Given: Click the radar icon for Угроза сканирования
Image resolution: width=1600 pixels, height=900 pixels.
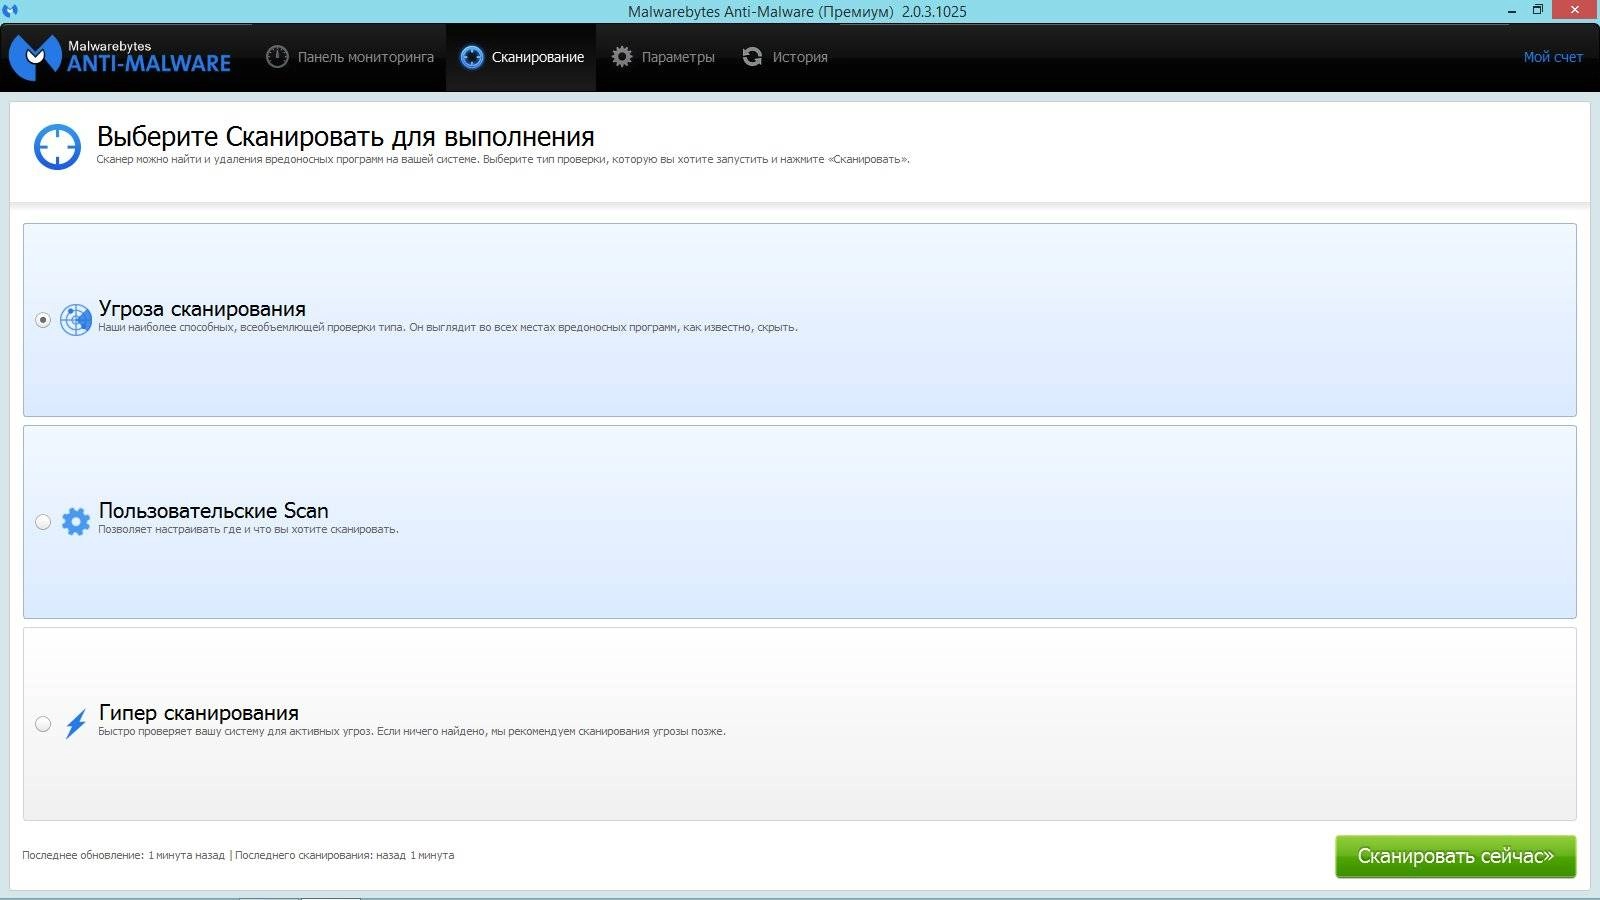Looking at the screenshot, I should pos(76,319).
